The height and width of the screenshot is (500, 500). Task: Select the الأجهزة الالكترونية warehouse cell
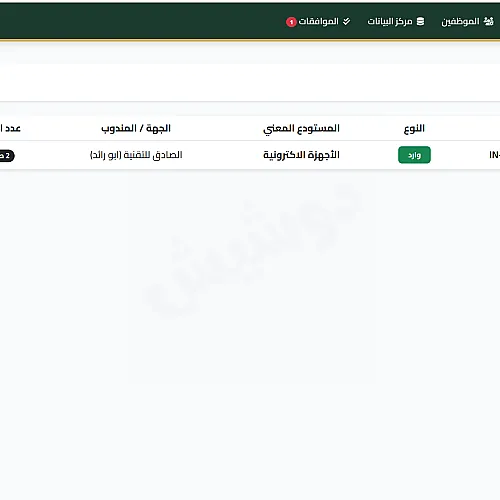(301, 155)
